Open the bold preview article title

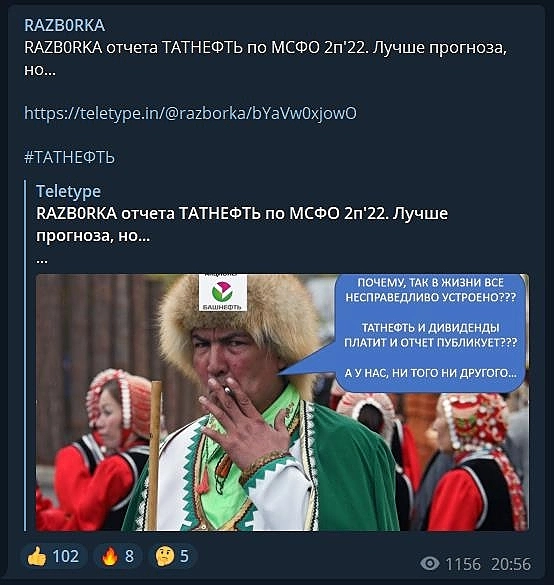pos(242,224)
